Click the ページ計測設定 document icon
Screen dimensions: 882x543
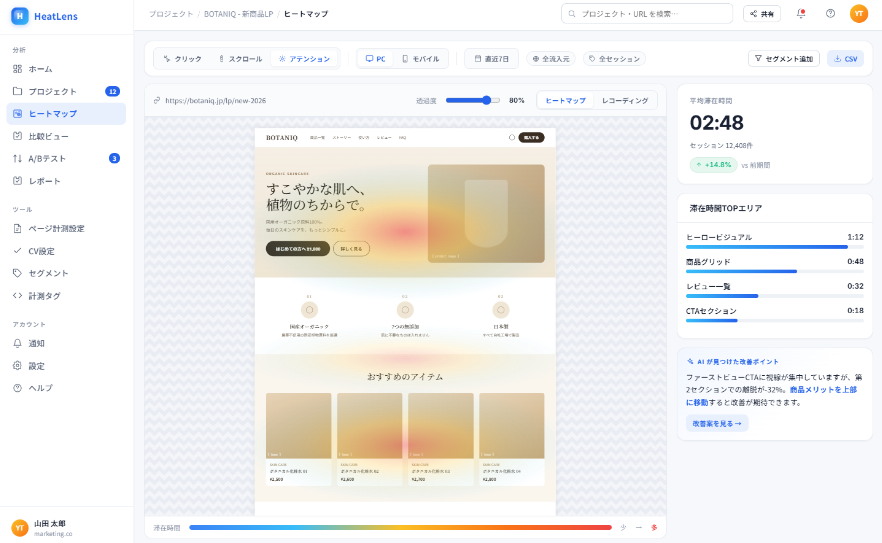(17, 228)
